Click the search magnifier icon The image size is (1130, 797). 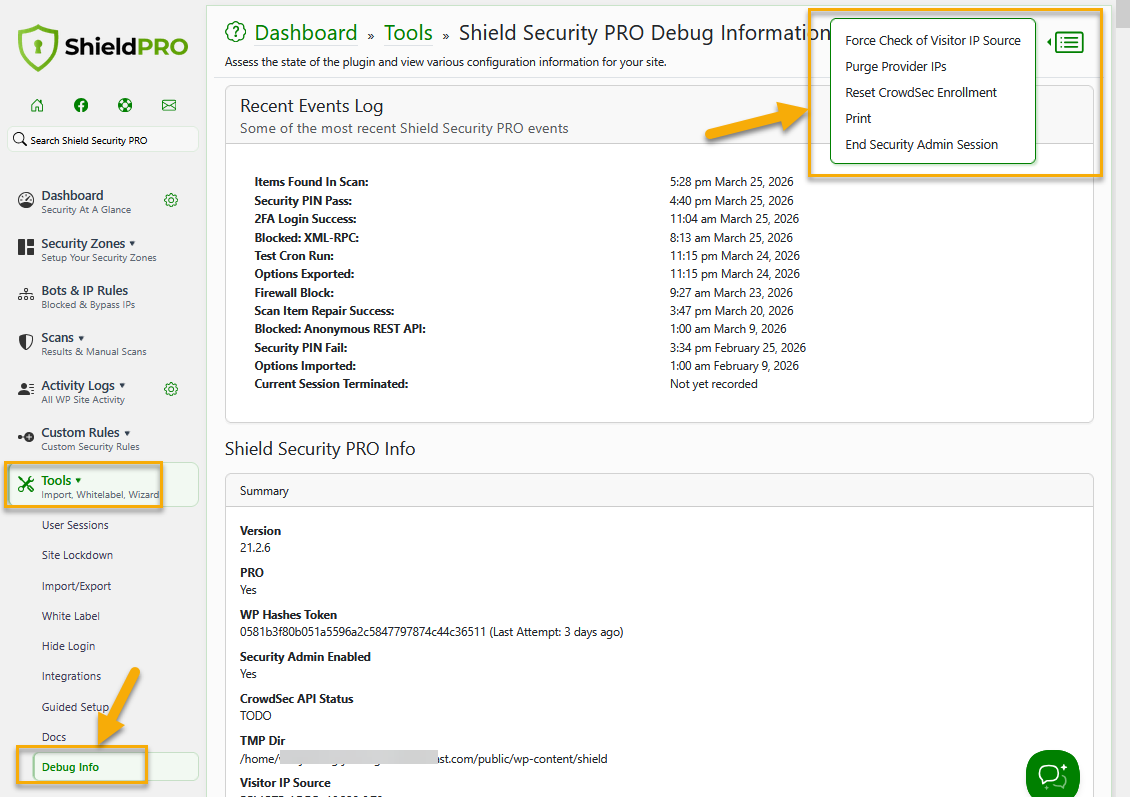pos(19,139)
